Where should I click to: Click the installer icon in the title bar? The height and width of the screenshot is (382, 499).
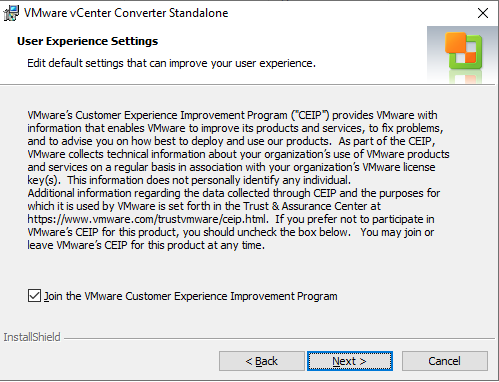11,13
